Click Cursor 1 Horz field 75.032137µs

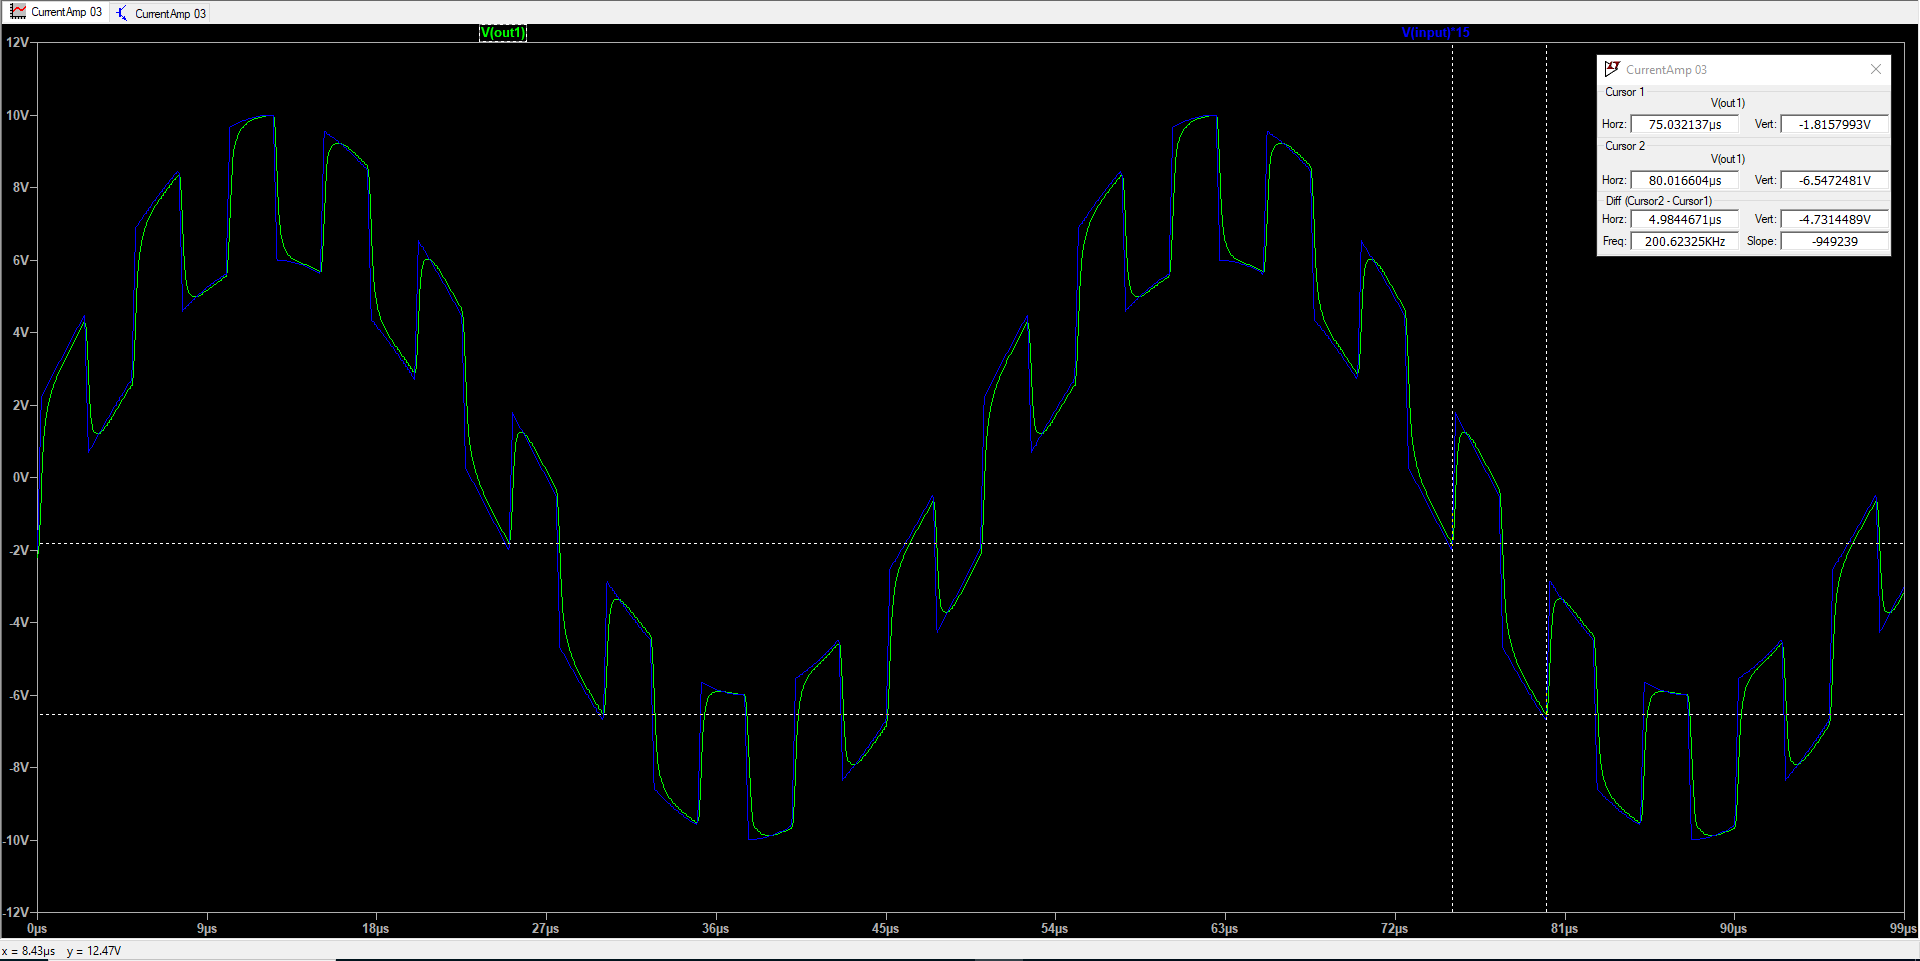click(x=1685, y=124)
